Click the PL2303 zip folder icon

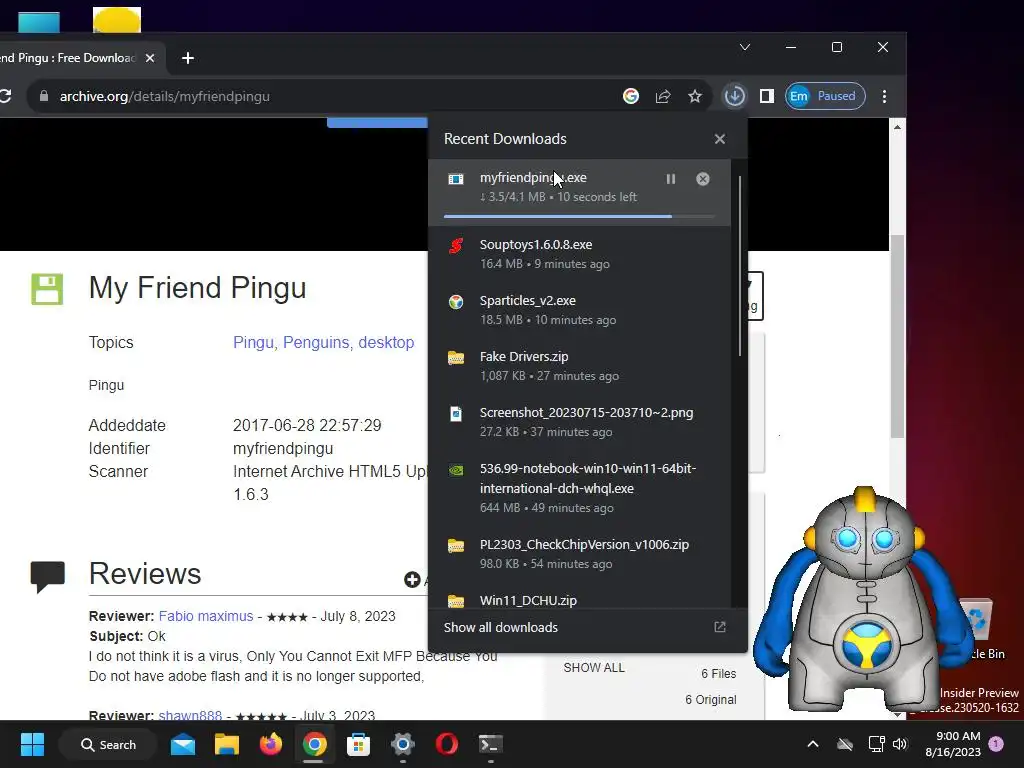(x=456, y=545)
